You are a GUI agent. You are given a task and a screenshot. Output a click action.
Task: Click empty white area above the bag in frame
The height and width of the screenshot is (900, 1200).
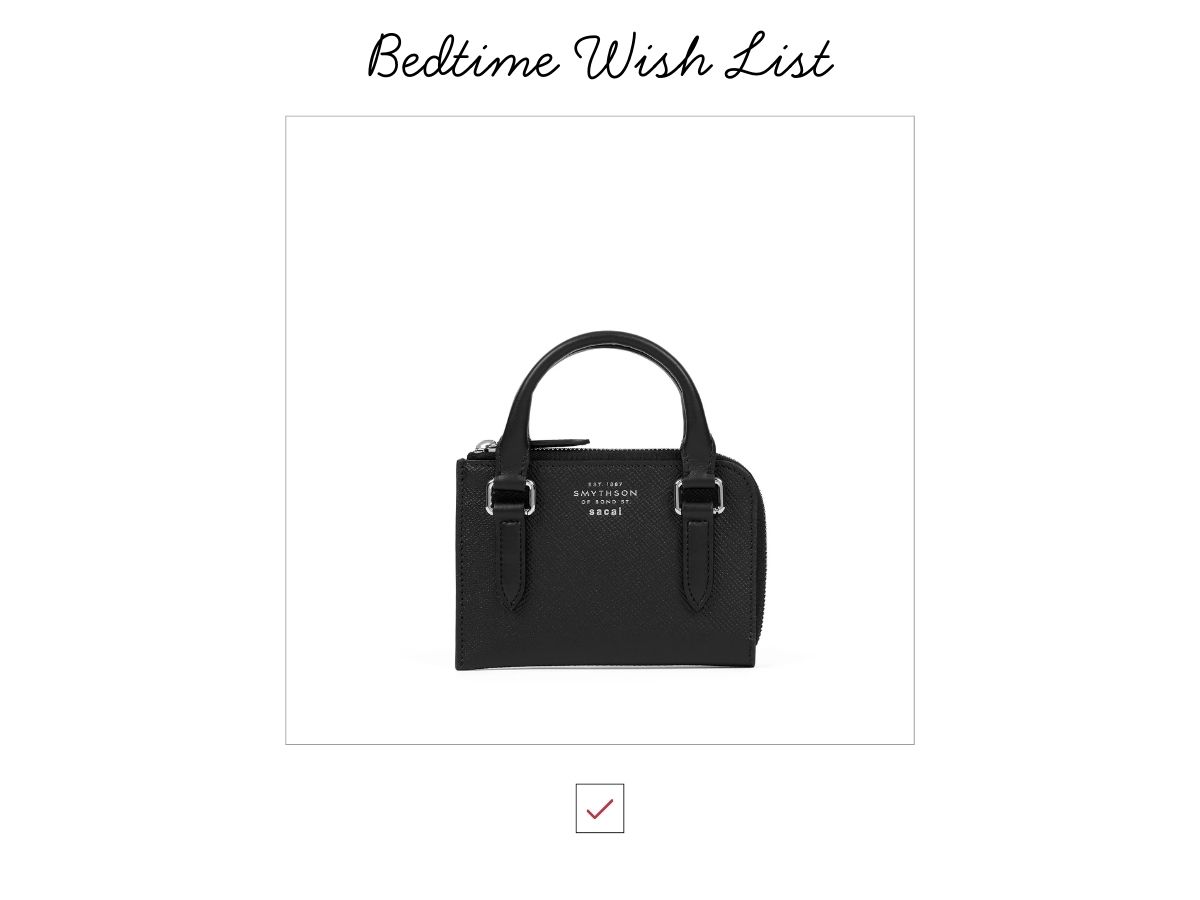pos(600,220)
